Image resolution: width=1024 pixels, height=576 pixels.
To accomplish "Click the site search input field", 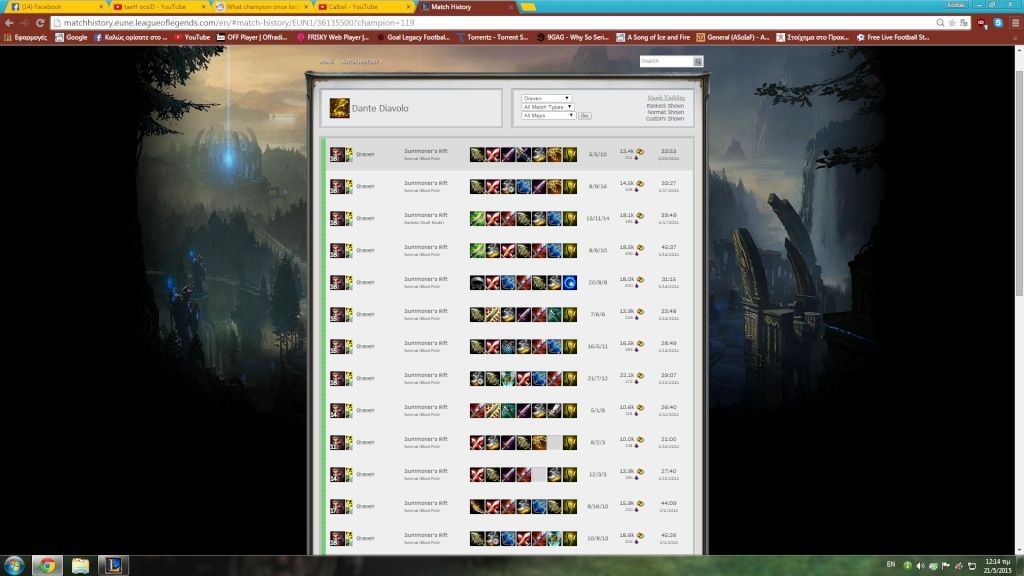I will 666,61.
